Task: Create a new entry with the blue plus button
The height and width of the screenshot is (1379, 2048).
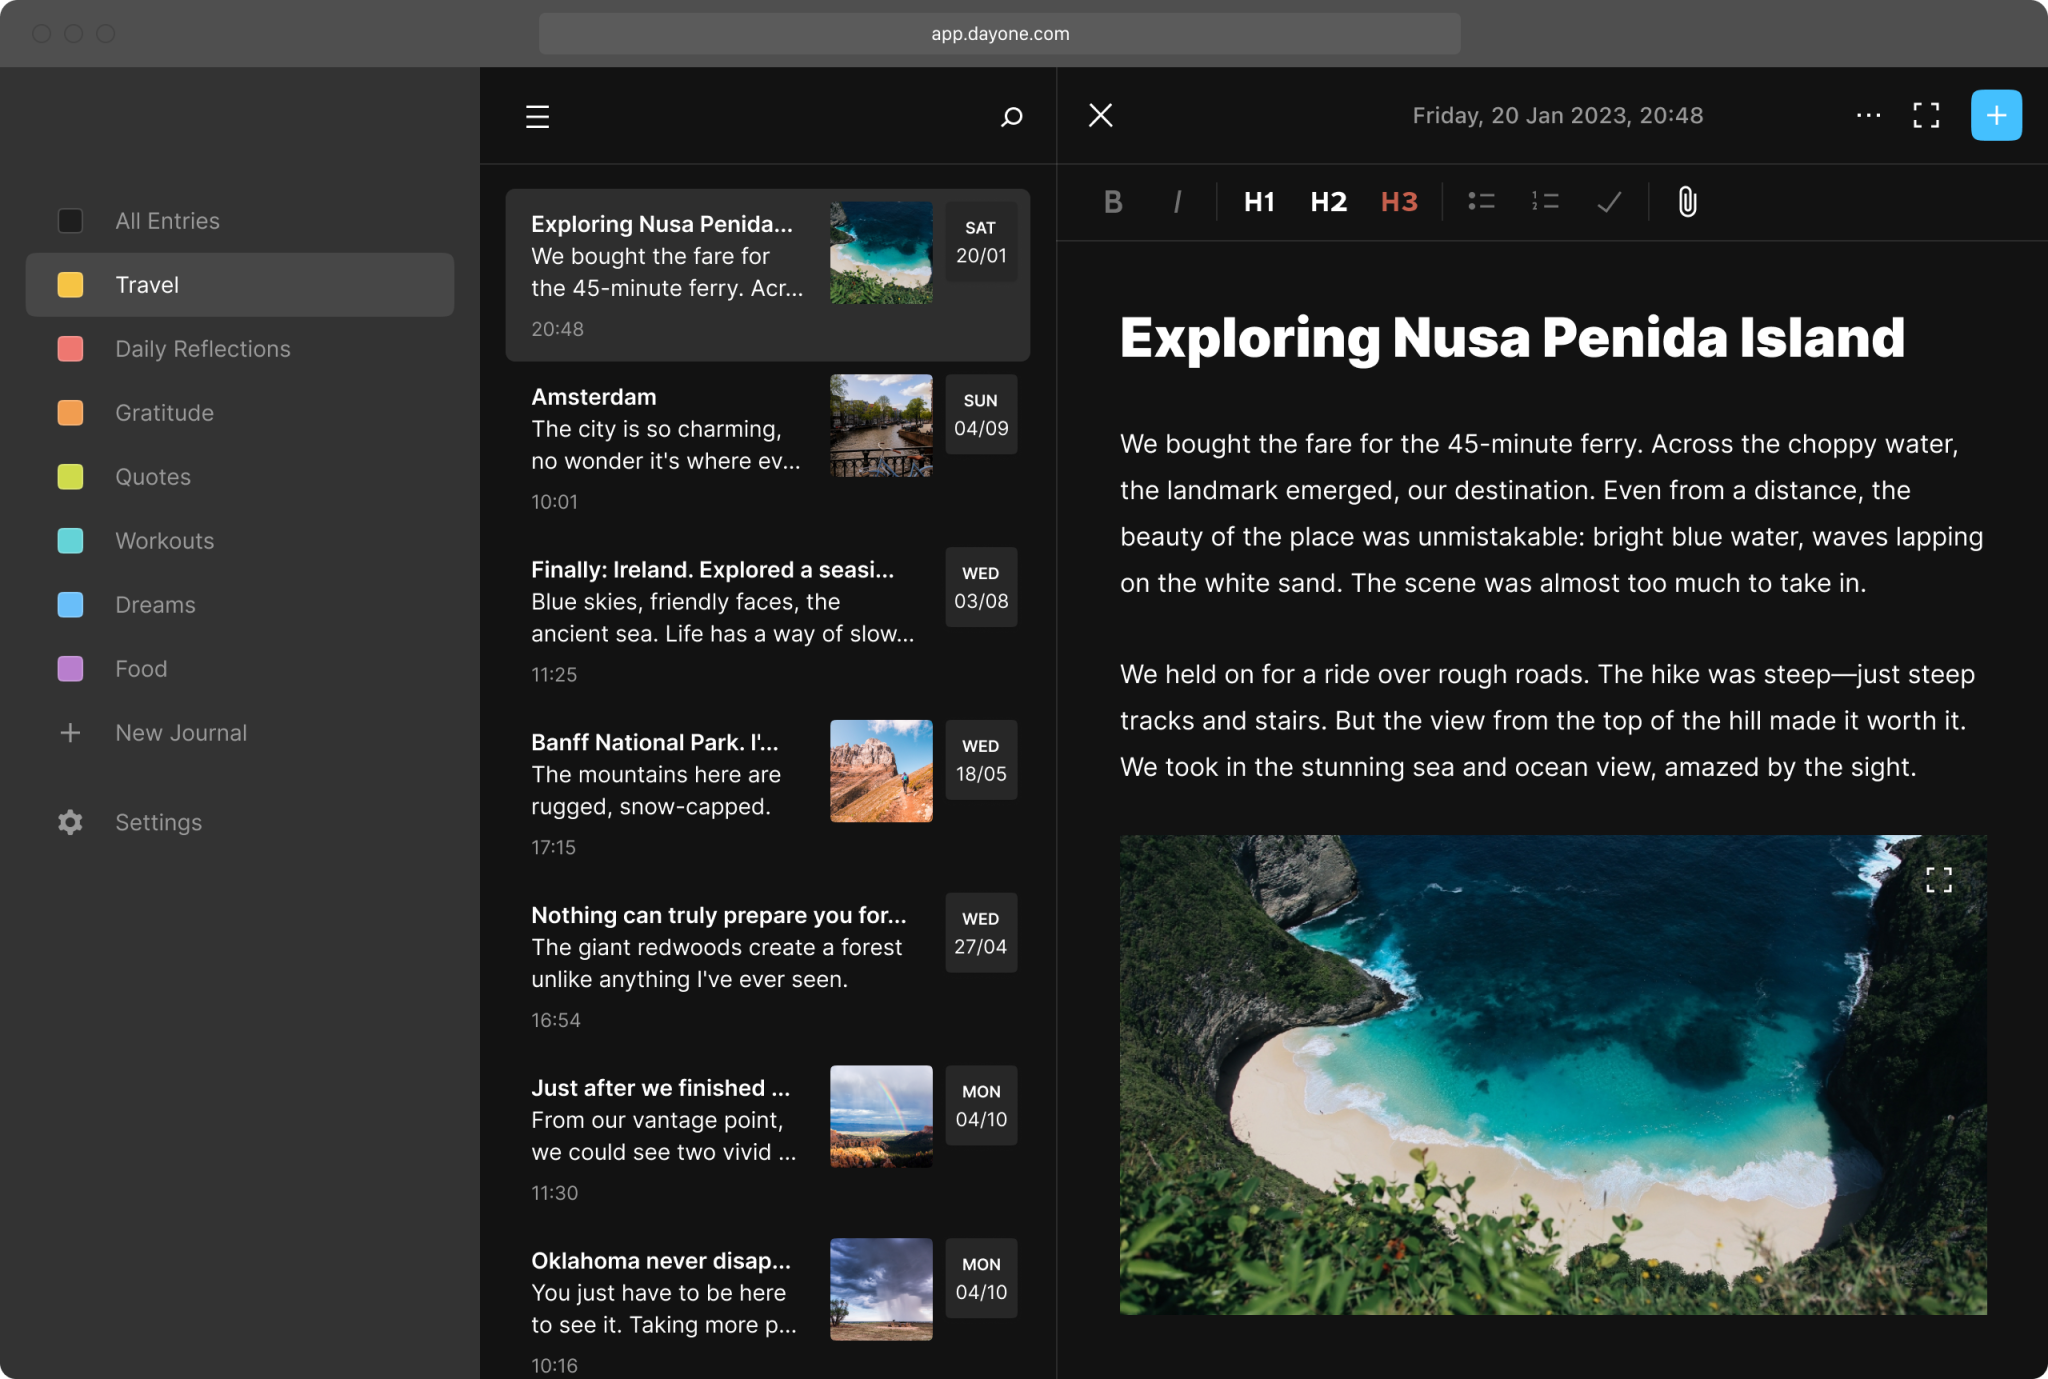Action: tap(1996, 115)
